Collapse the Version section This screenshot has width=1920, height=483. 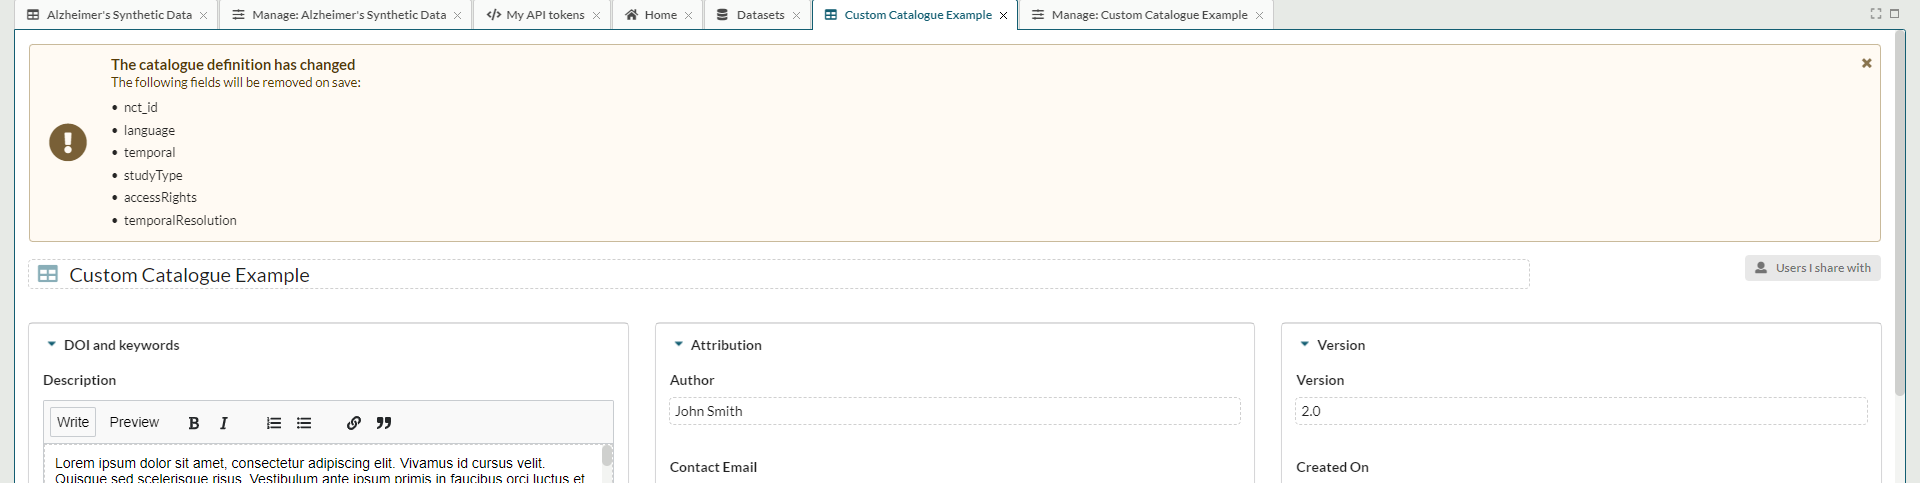click(x=1305, y=344)
